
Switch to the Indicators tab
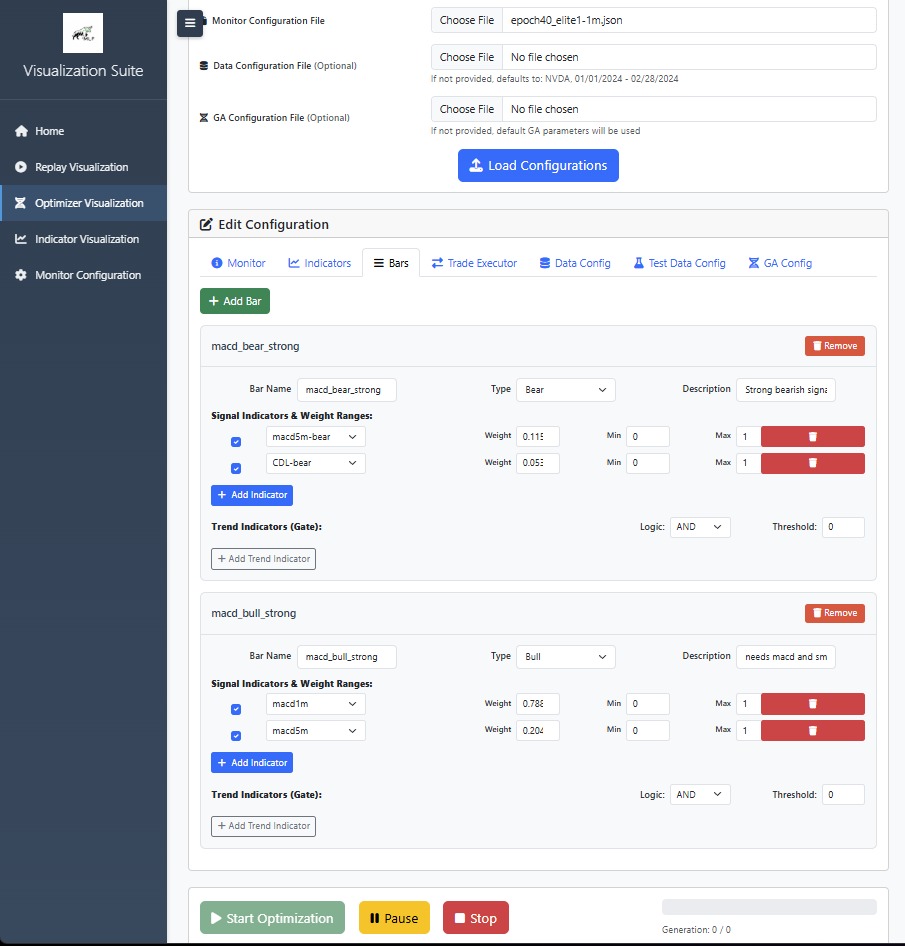(319, 263)
